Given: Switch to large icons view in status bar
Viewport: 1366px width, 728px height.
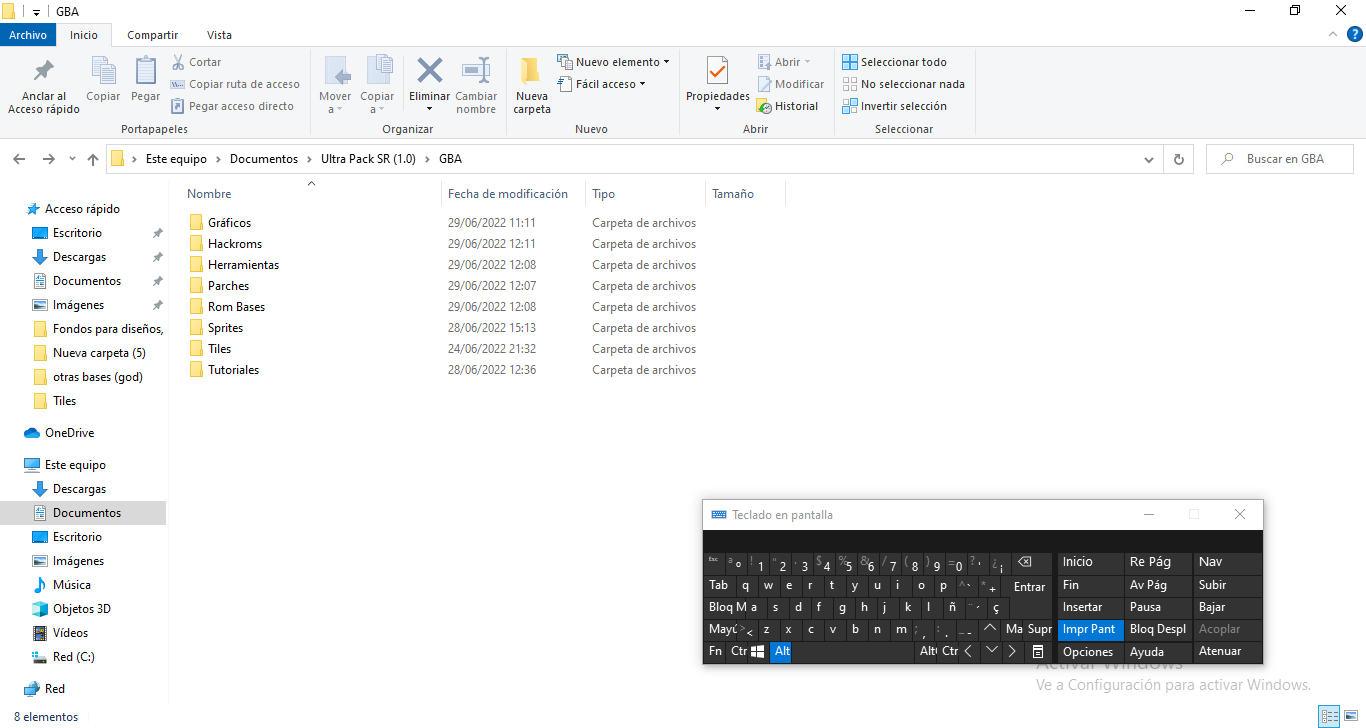Looking at the screenshot, I should [1350, 717].
